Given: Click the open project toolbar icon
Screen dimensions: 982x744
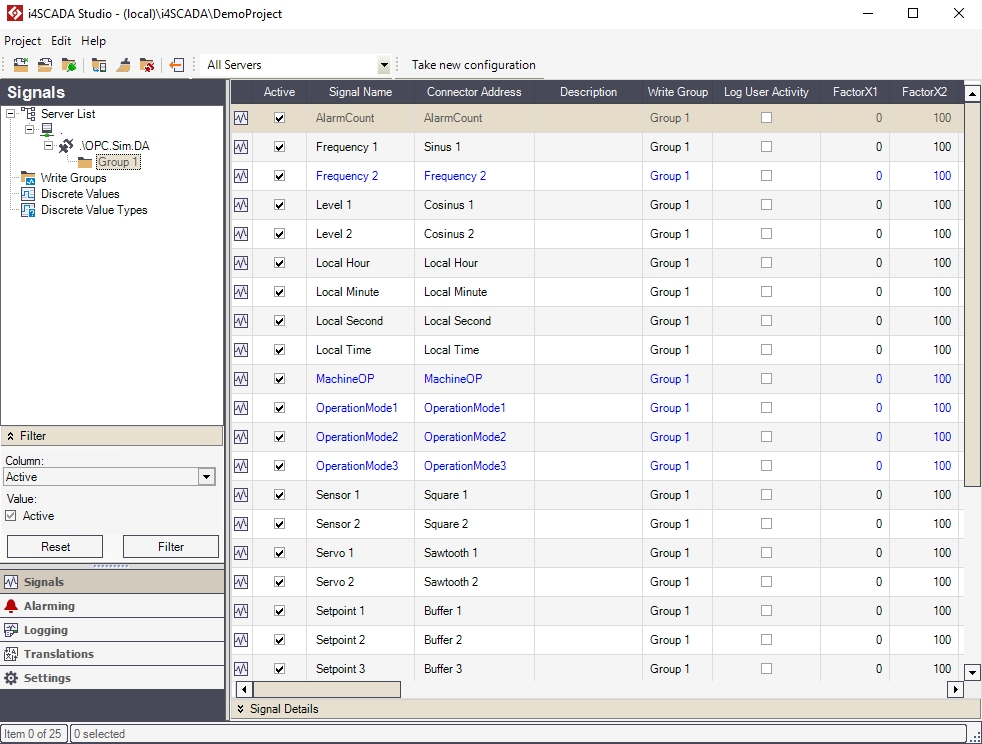Looking at the screenshot, I should pyautogui.click(x=45, y=64).
